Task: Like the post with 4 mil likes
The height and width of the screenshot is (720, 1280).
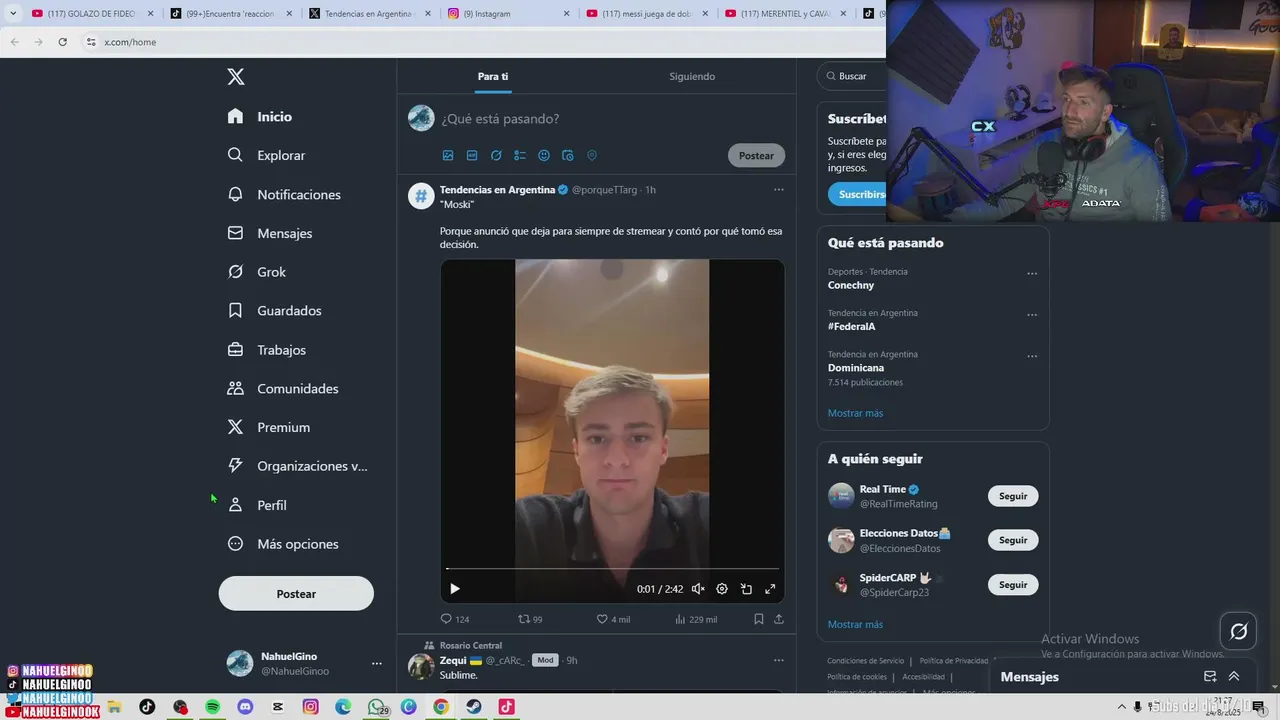Action: [x=613, y=619]
